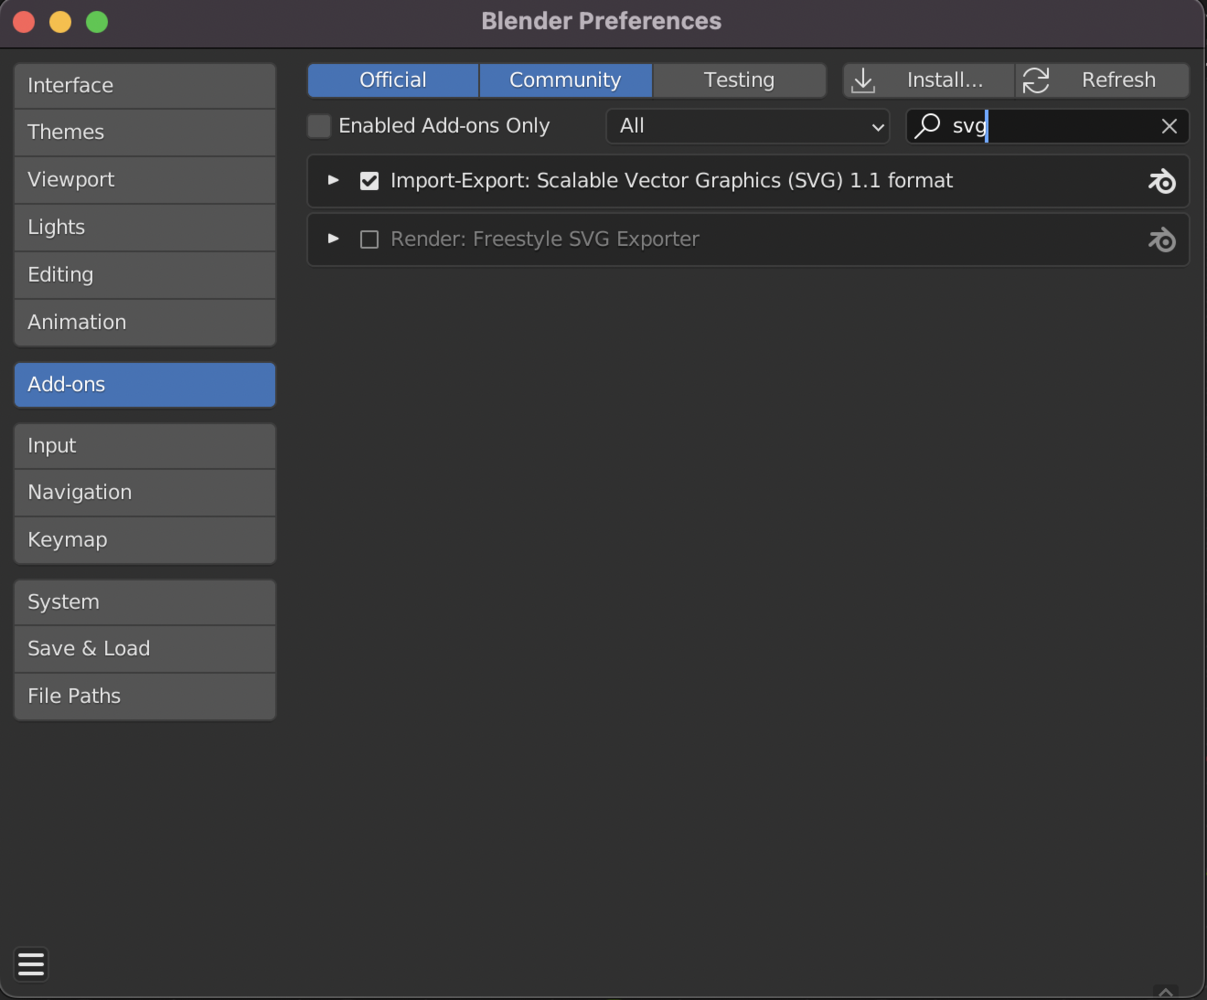1207x1000 pixels.
Task: Open the Save & Load section
Action: tap(145, 649)
